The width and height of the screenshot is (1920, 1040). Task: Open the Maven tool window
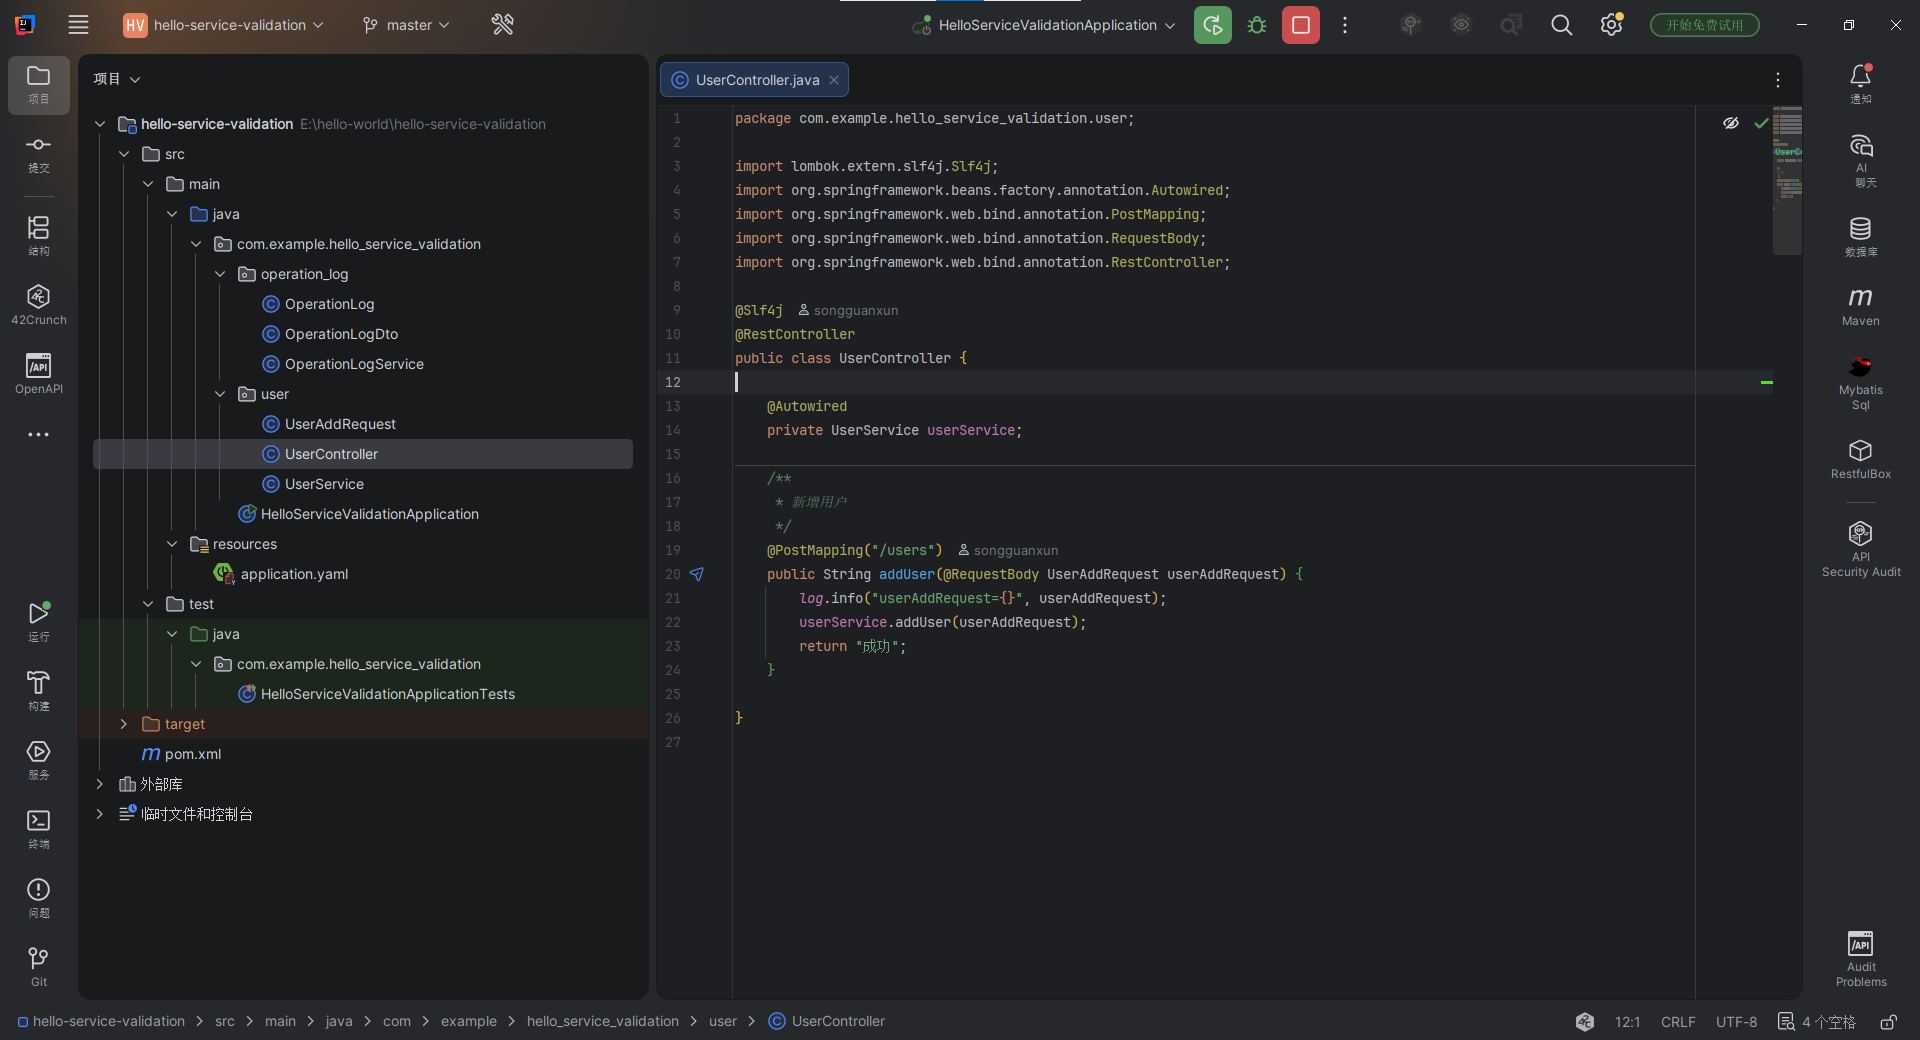1861,306
